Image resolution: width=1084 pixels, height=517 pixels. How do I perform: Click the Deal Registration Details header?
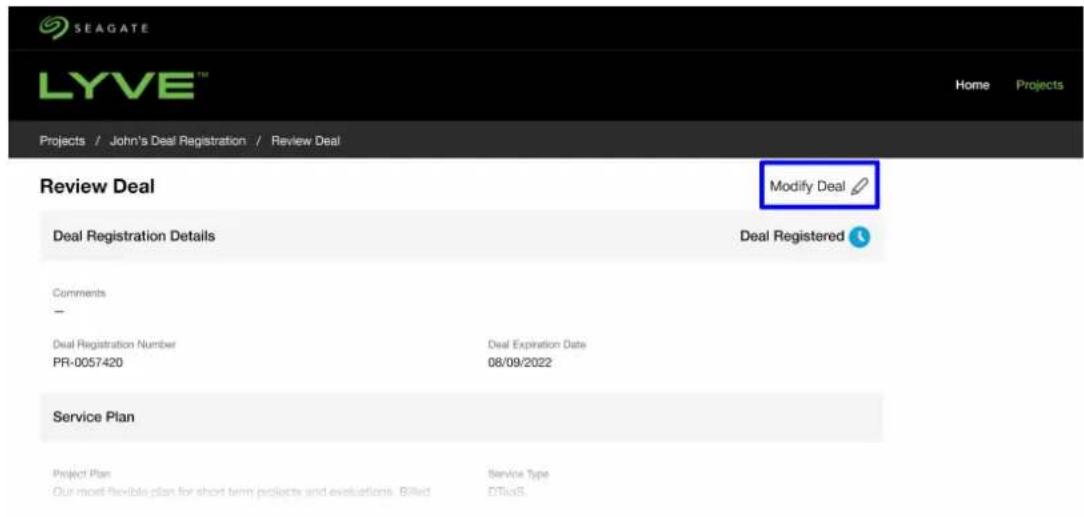[x=134, y=236]
